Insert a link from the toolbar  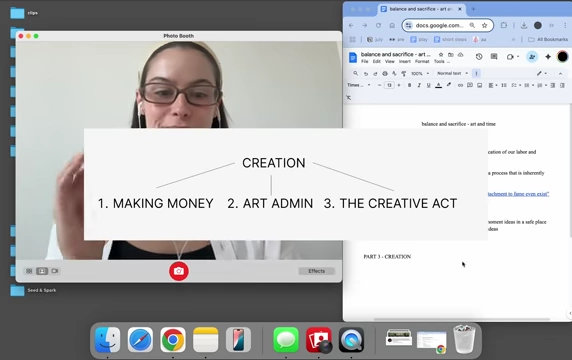click(x=460, y=85)
